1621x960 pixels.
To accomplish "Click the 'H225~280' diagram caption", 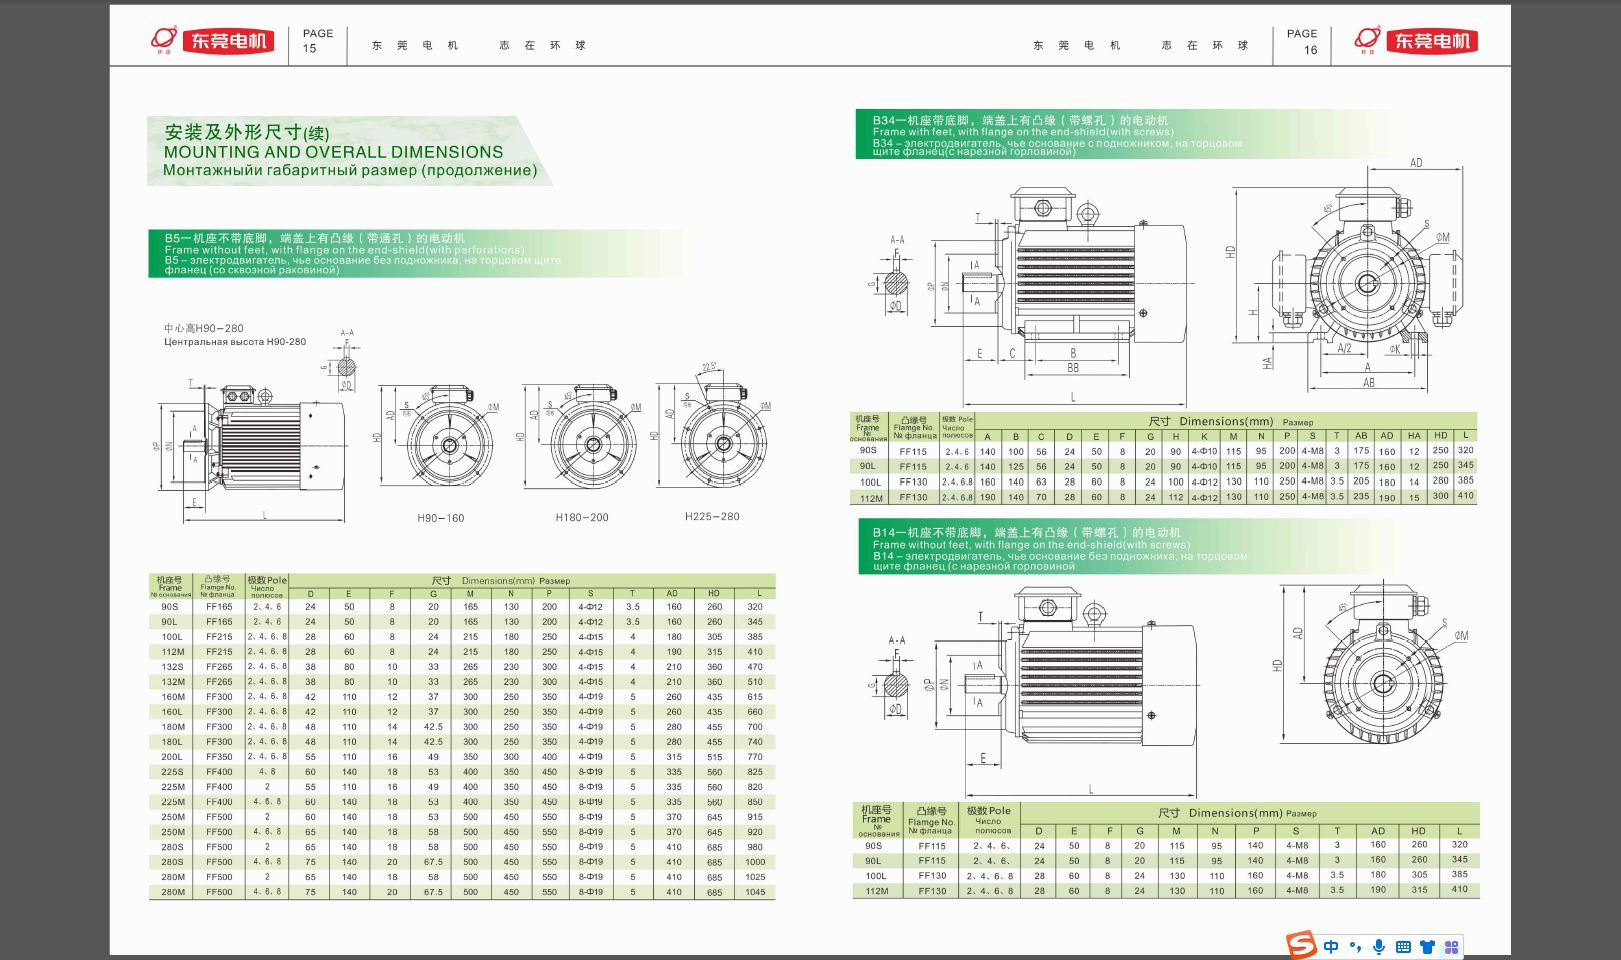I will tap(712, 517).
